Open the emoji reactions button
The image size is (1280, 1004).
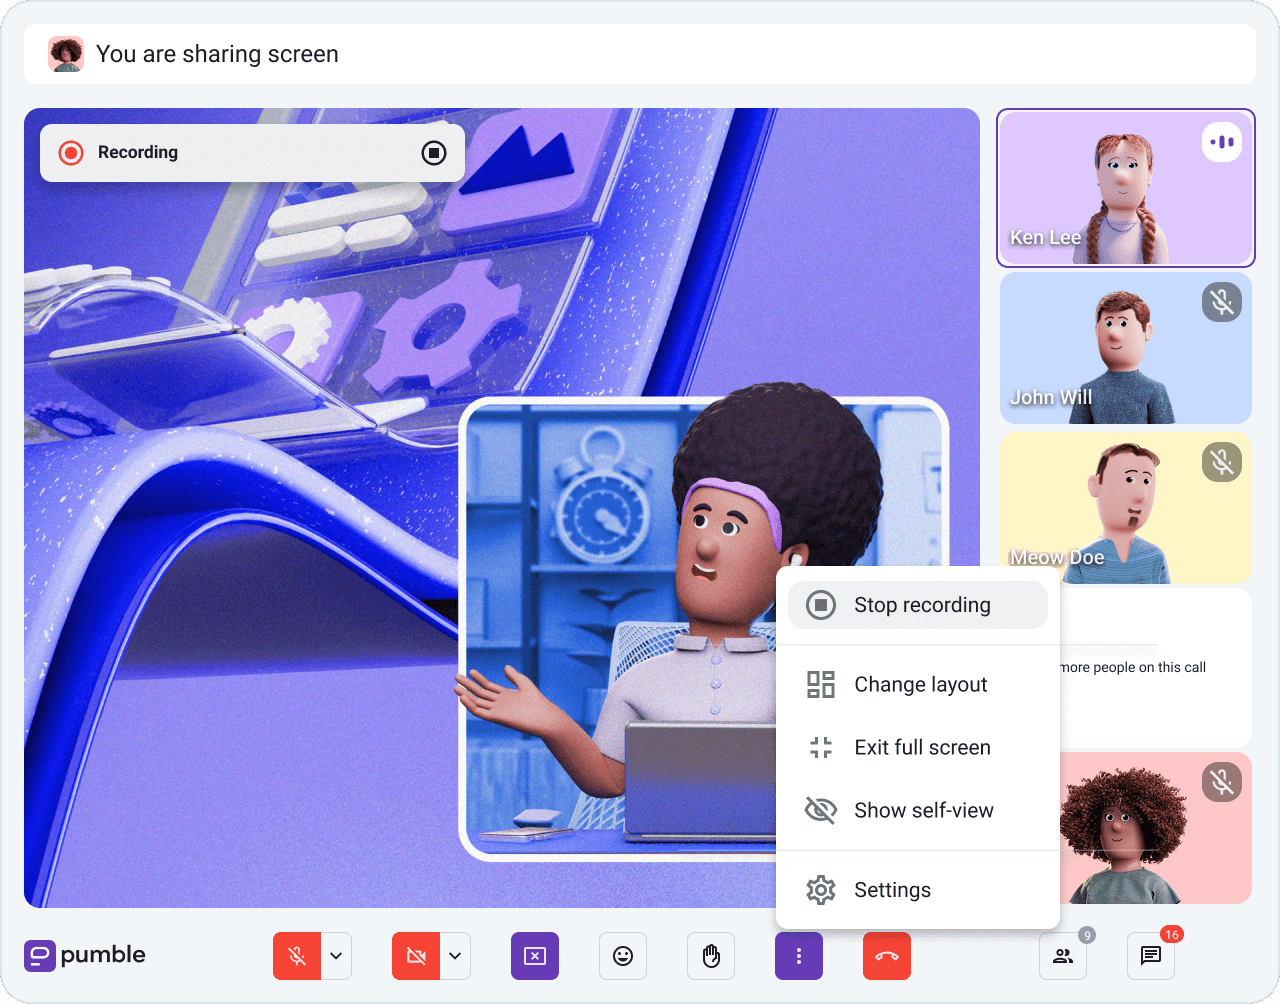[623, 956]
